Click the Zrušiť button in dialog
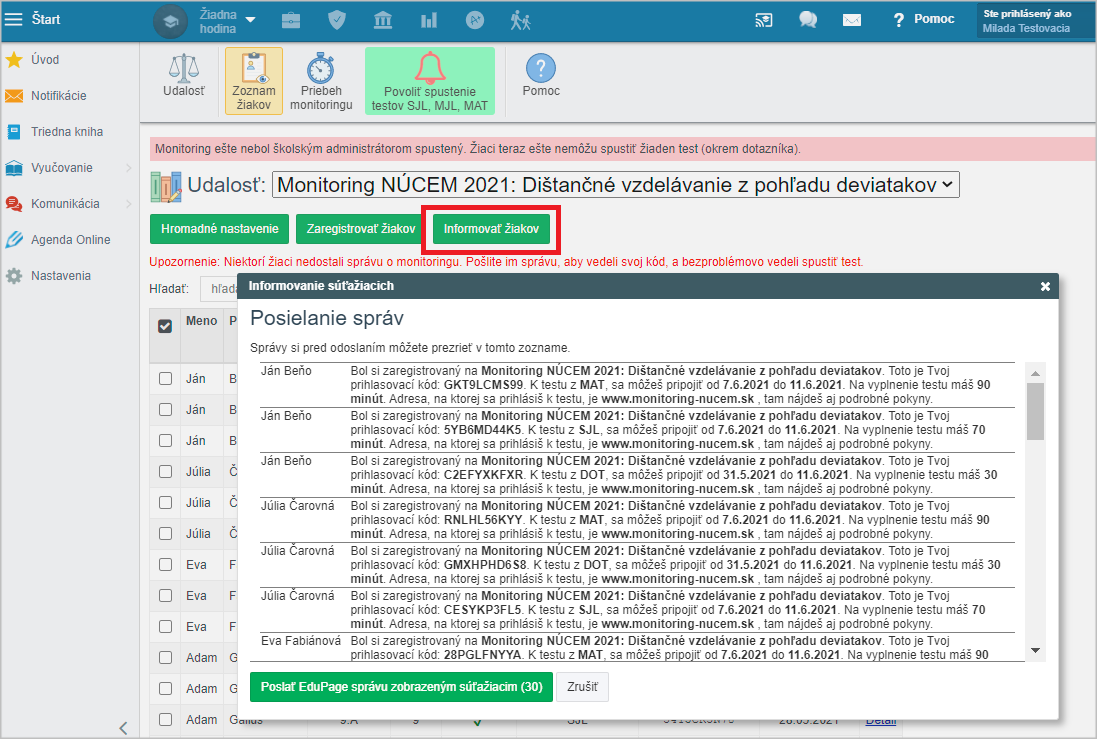 tap(584, 687)
